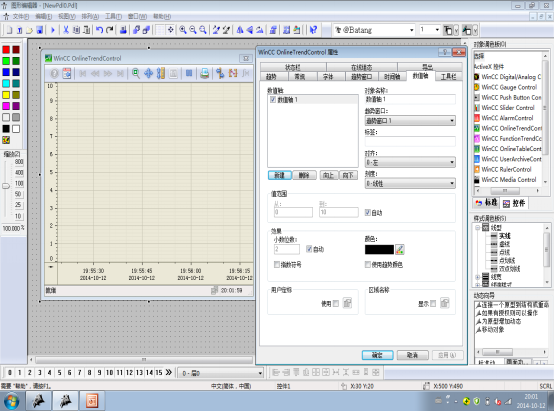Image resolution: width=554 pixels, height=411 pixels.
Task: Open the 对齐 0-左 dropdown
Action: coord(410,163)
